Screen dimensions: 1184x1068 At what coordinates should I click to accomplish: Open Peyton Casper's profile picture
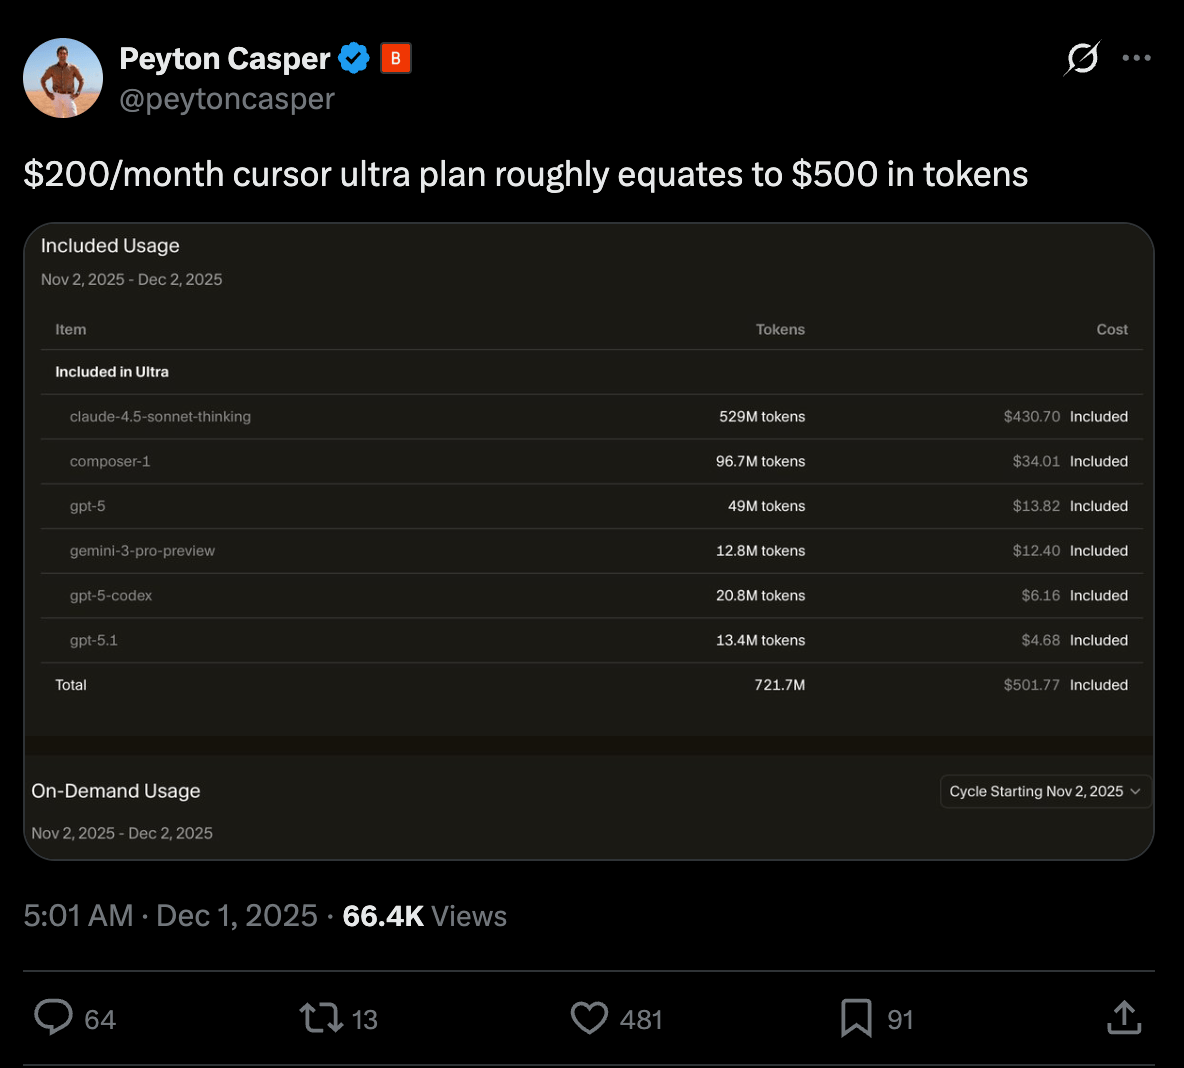63,78
